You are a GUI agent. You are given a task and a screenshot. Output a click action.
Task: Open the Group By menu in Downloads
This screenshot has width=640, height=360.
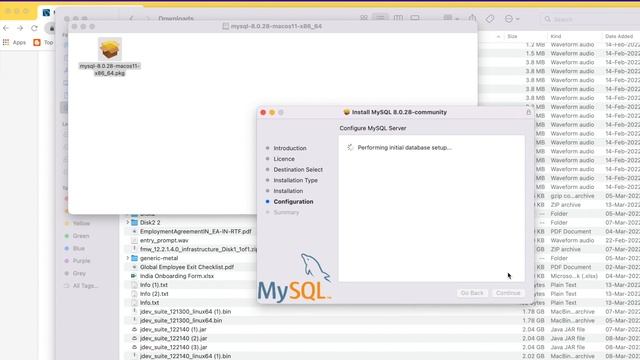pos(451,18)
